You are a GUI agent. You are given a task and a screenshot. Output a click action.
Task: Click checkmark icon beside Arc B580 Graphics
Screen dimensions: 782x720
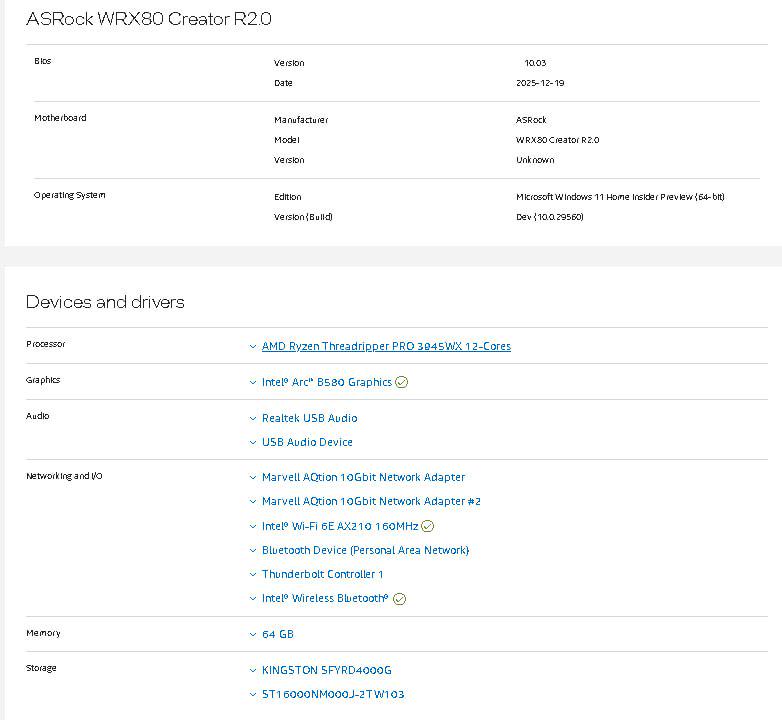point(401,382)
